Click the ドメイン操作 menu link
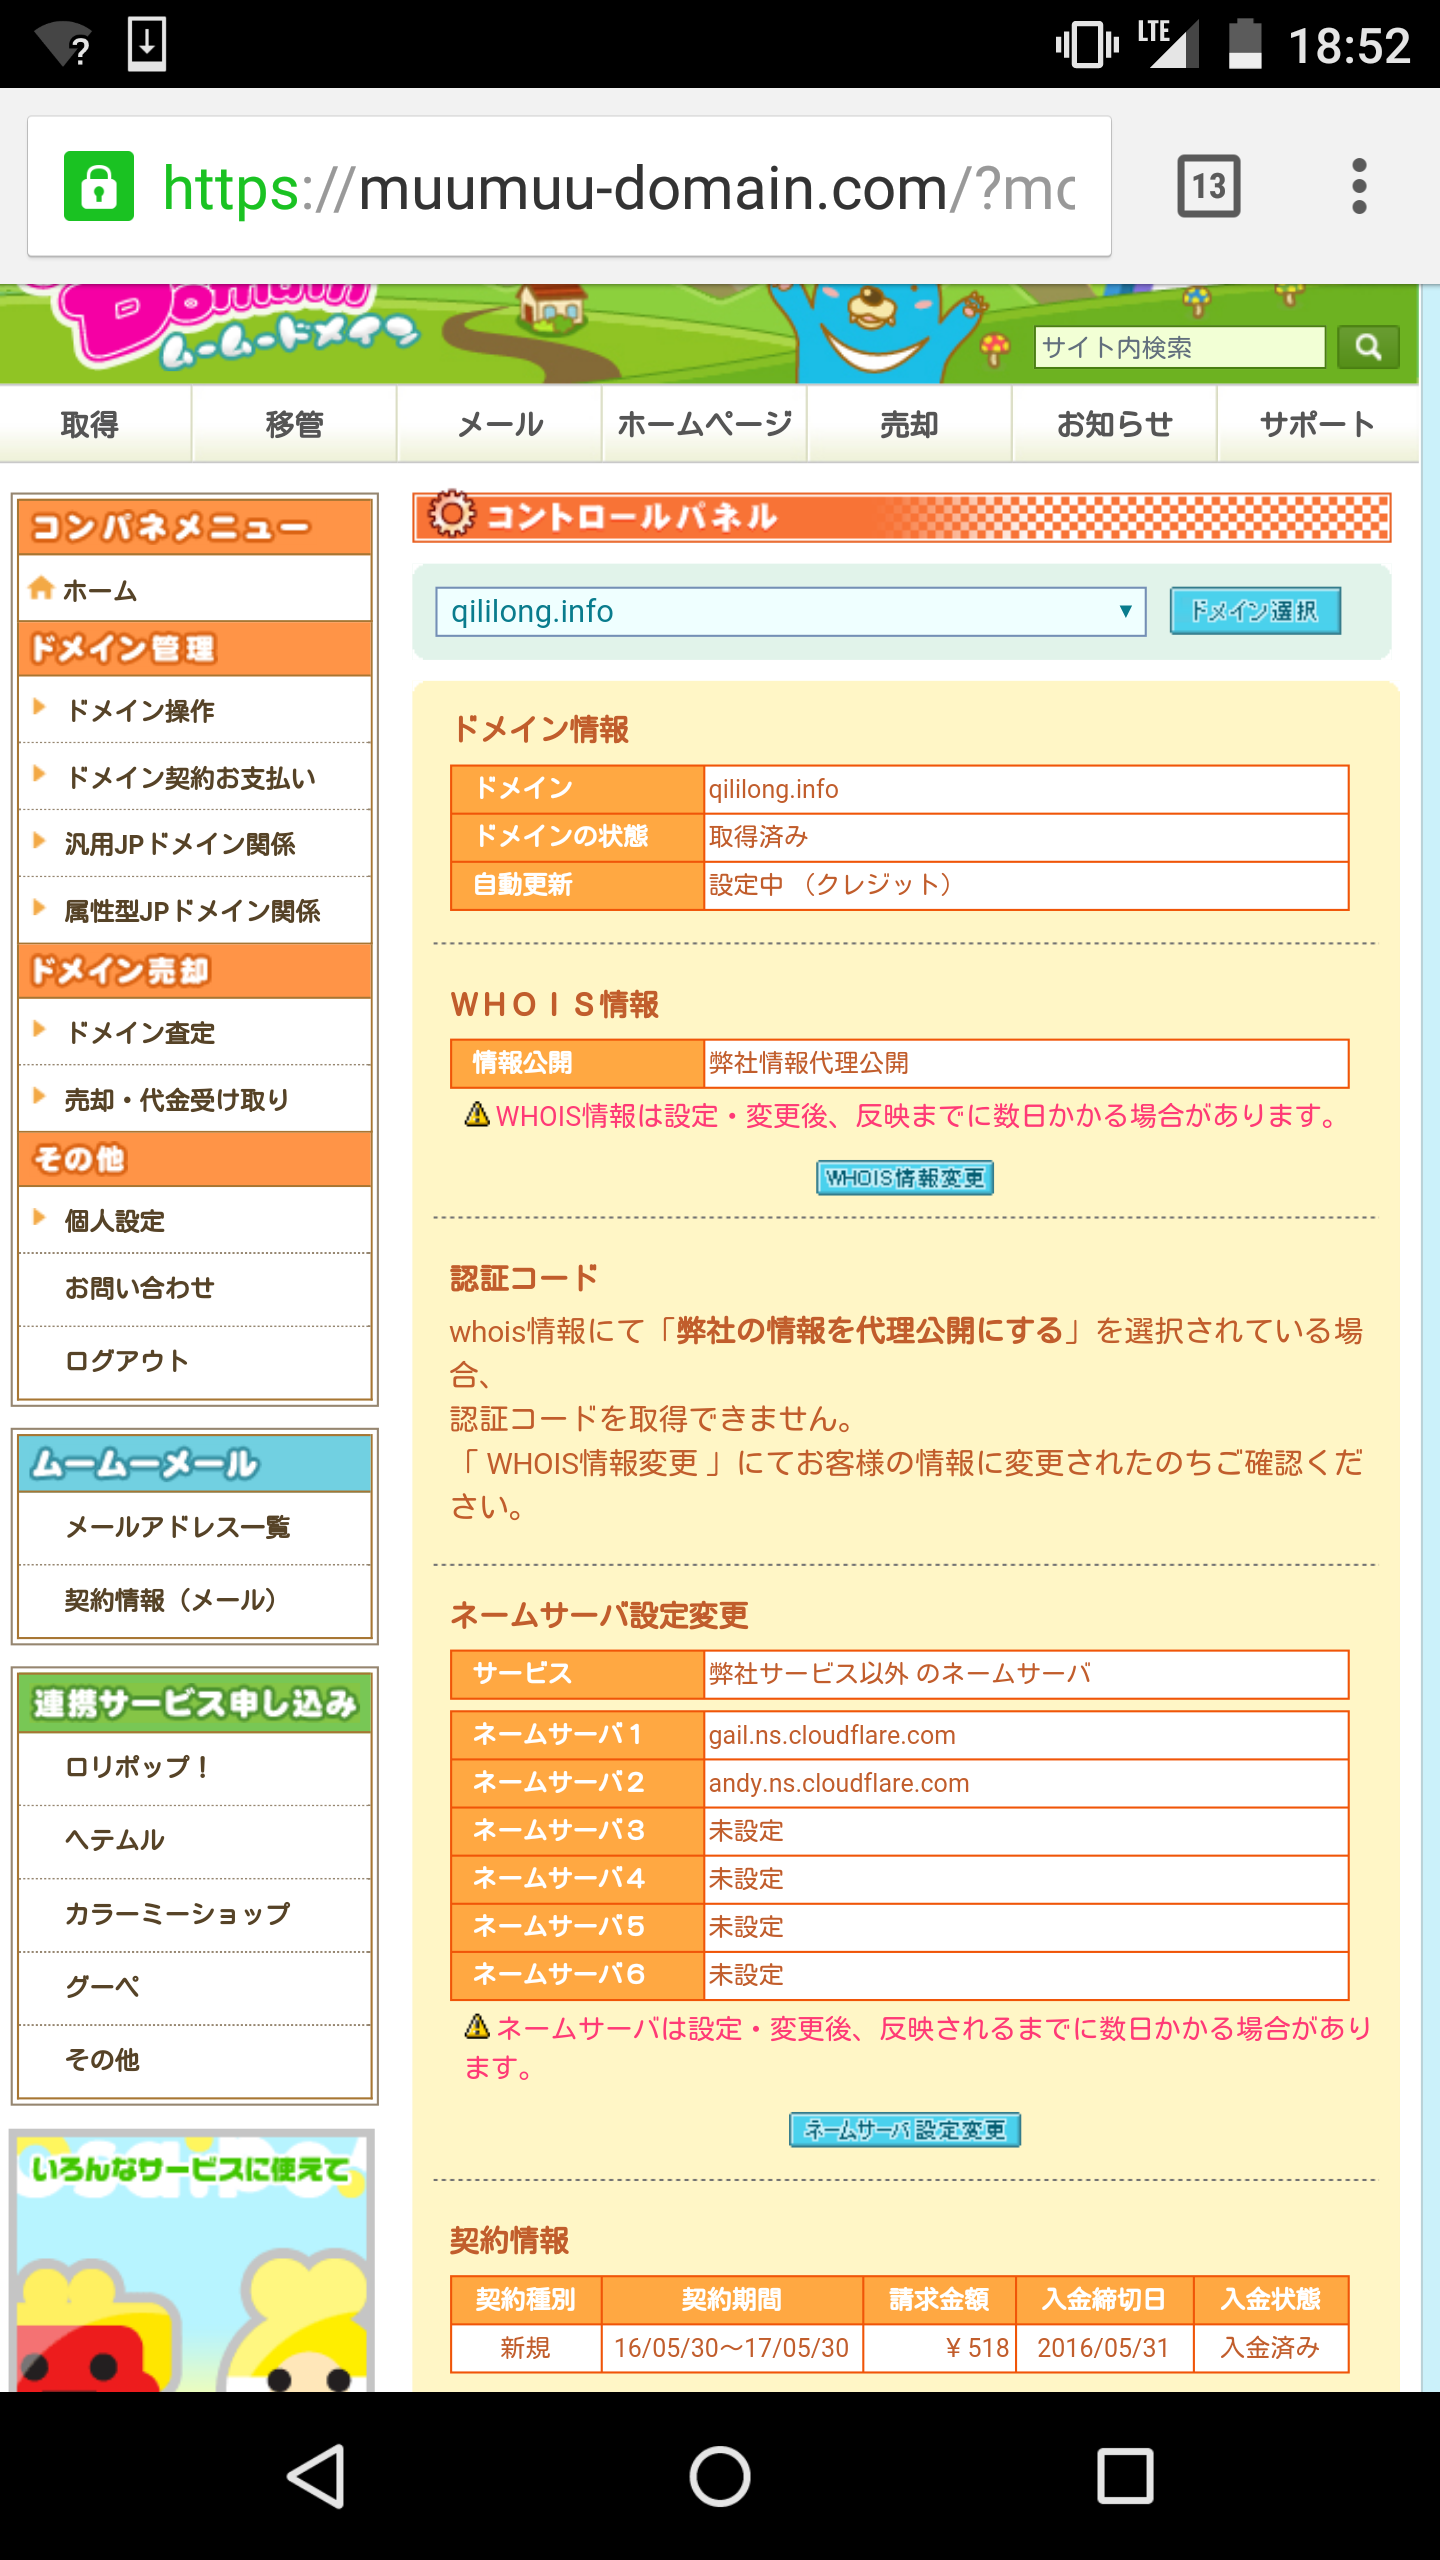The image size is (1440, 2560). coord(140,711)
